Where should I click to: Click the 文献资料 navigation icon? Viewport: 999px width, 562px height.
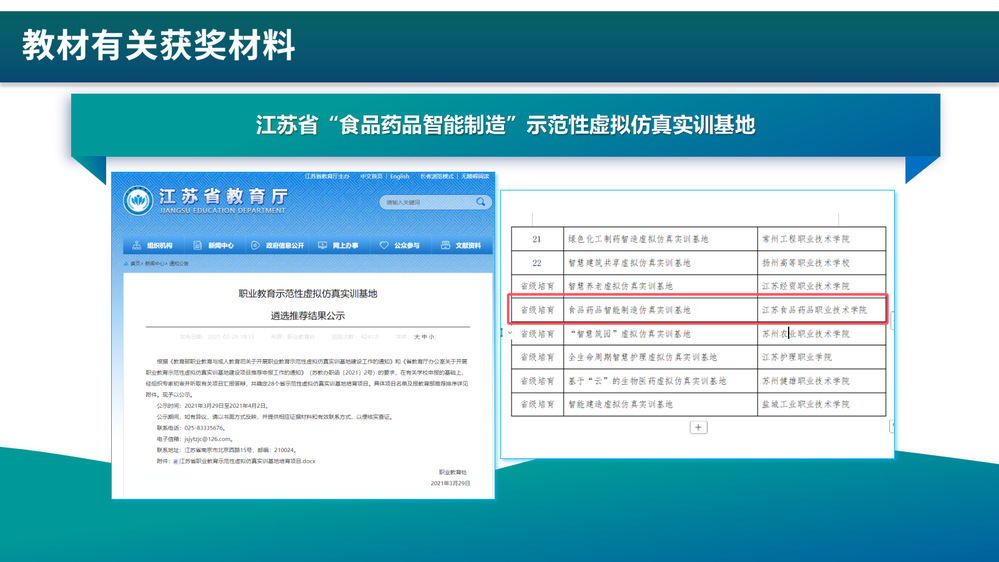(x=446, y=245)
